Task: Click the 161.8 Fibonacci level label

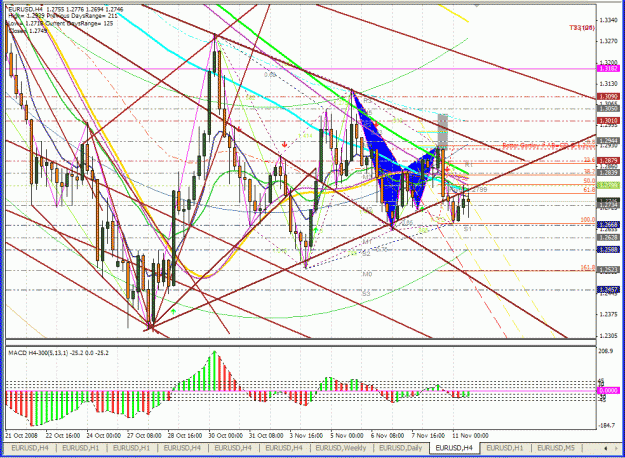Action: tap(588, 267)
